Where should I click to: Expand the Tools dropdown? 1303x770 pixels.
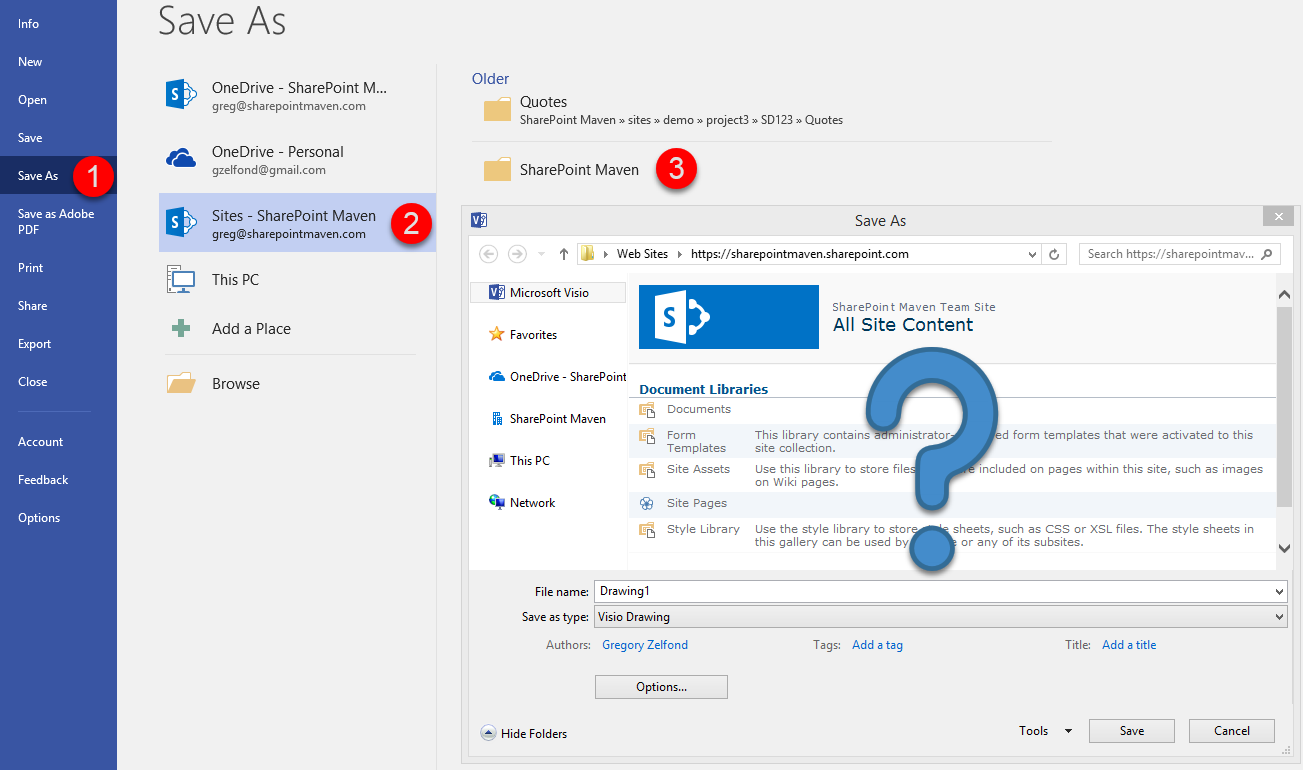(x=1043, y=731)
